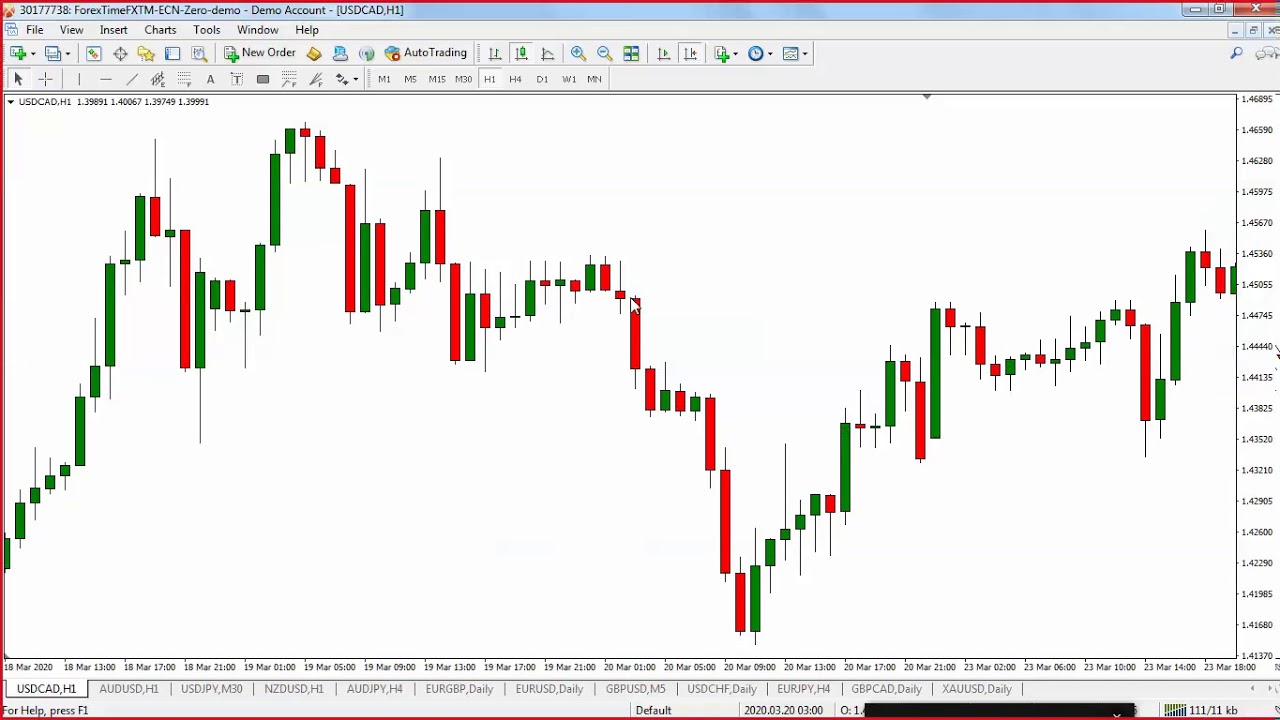
Task: Launch the Strategy Tester icon
Action: click(x=198, y=53)
